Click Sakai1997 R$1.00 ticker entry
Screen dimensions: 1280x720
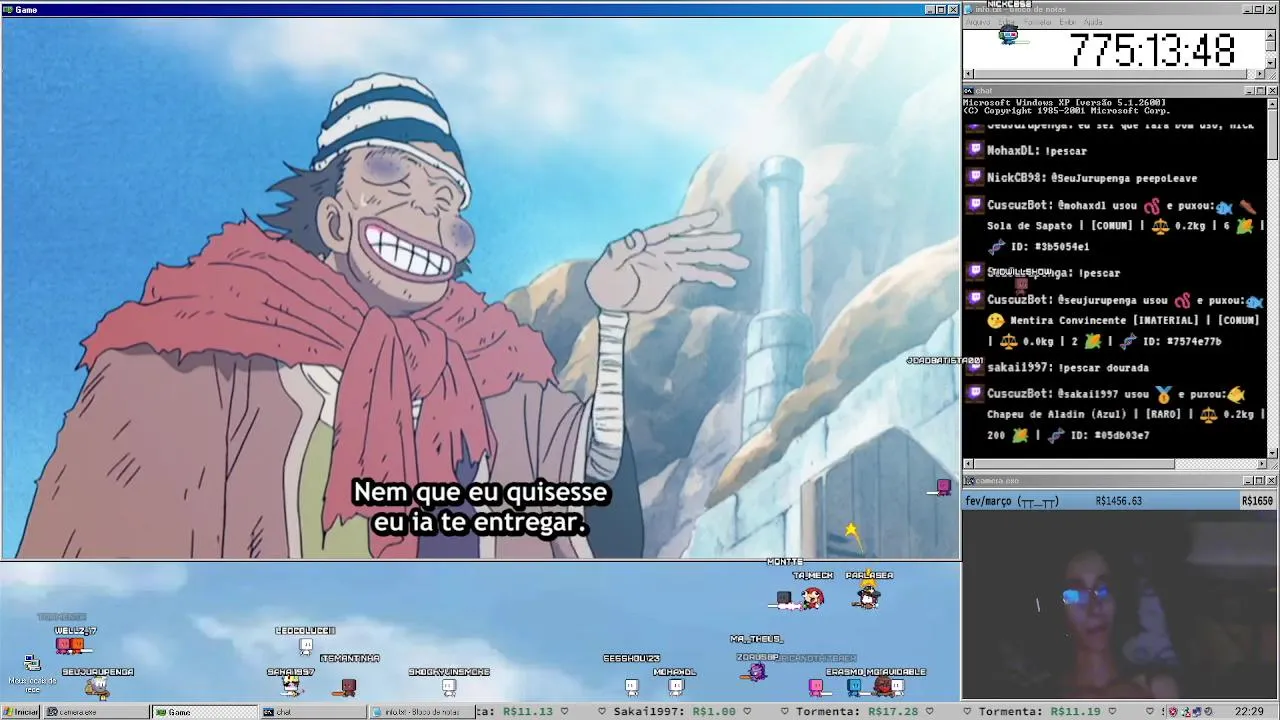coord(676,712)
